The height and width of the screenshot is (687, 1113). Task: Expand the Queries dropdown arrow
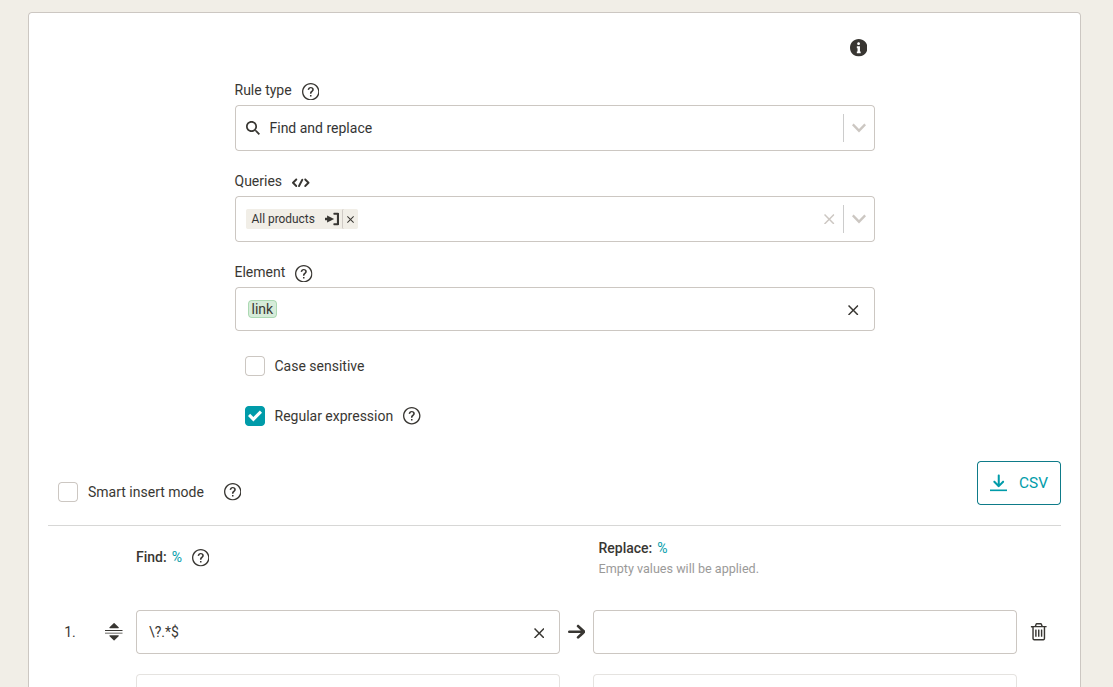coord(858,219)
